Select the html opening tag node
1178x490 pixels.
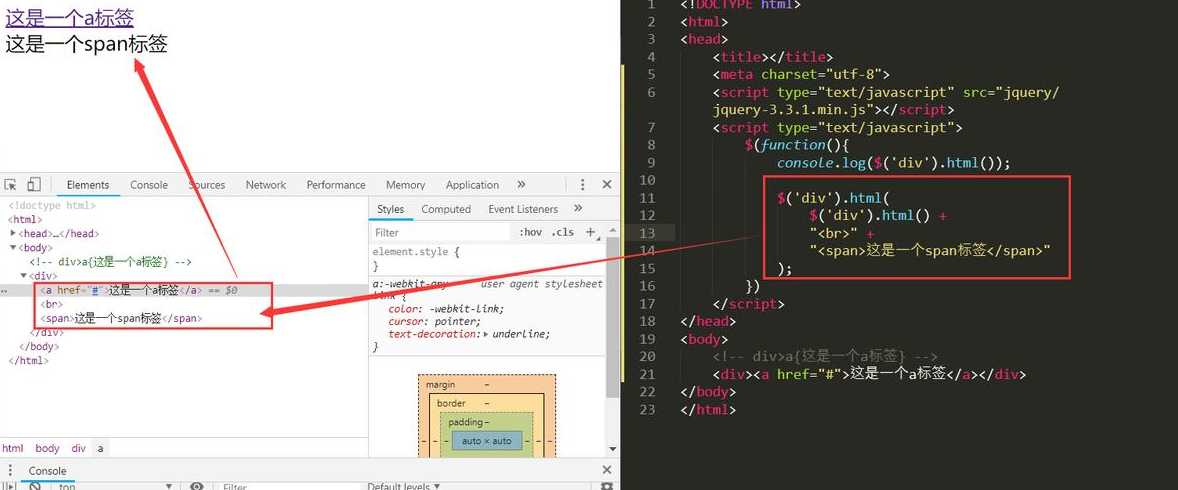pos(25,219)
